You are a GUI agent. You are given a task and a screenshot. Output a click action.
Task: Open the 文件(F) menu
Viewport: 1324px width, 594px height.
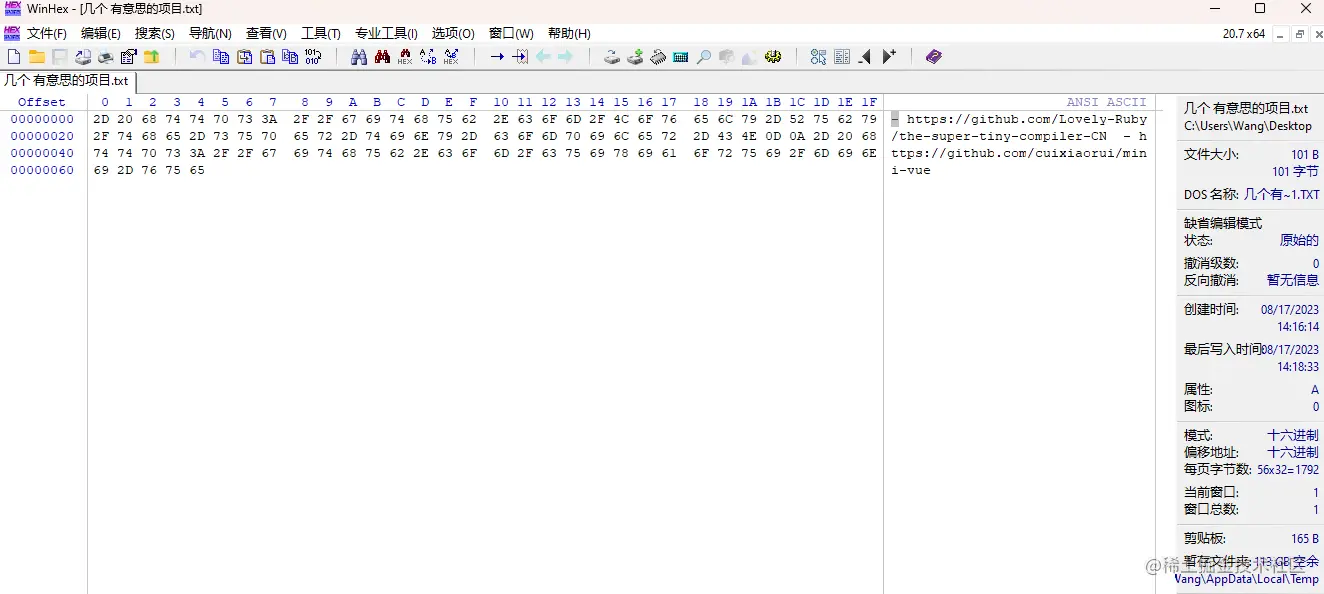tap(47, 33)
